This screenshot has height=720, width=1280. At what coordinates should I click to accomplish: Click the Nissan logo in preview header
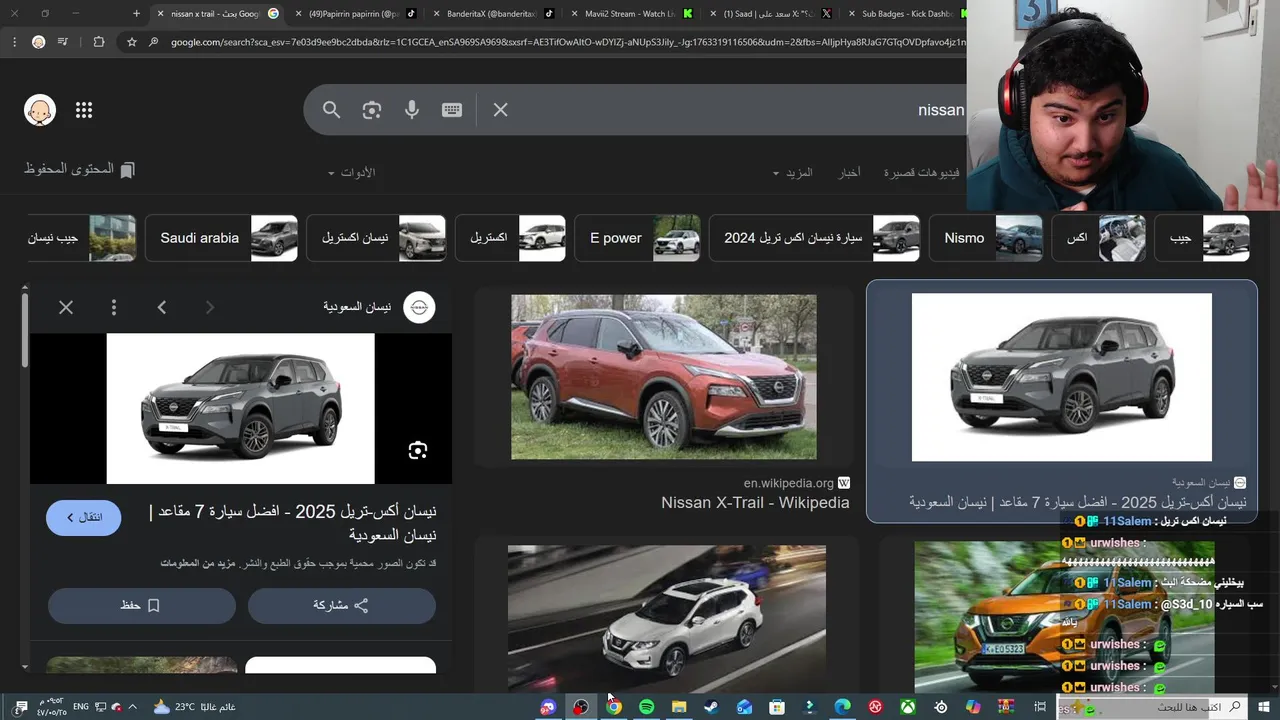419,307
